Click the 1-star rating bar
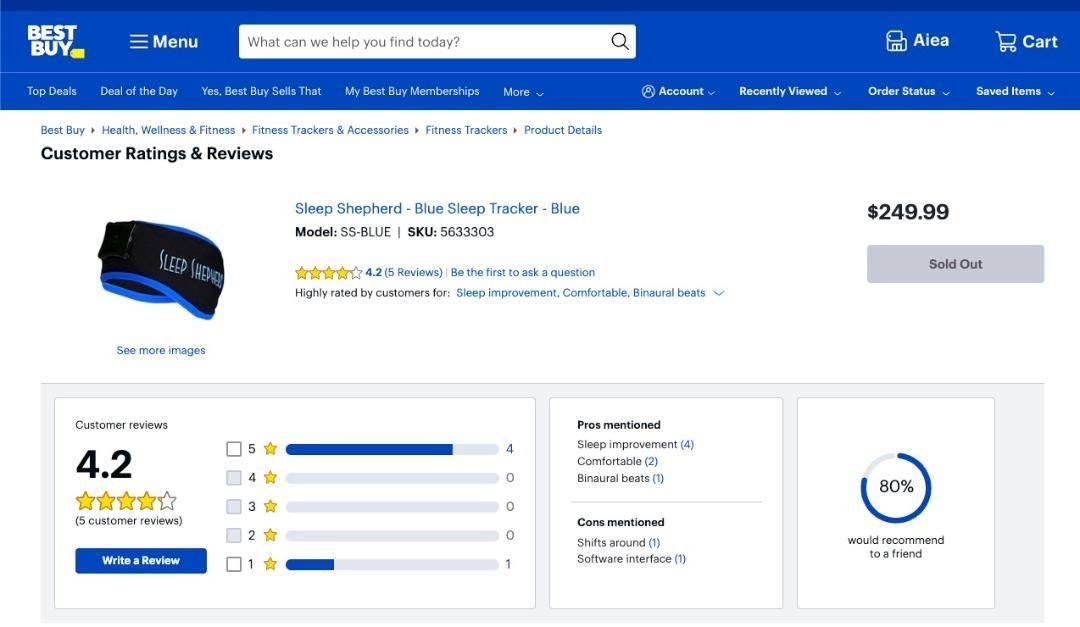 (392, 564)
